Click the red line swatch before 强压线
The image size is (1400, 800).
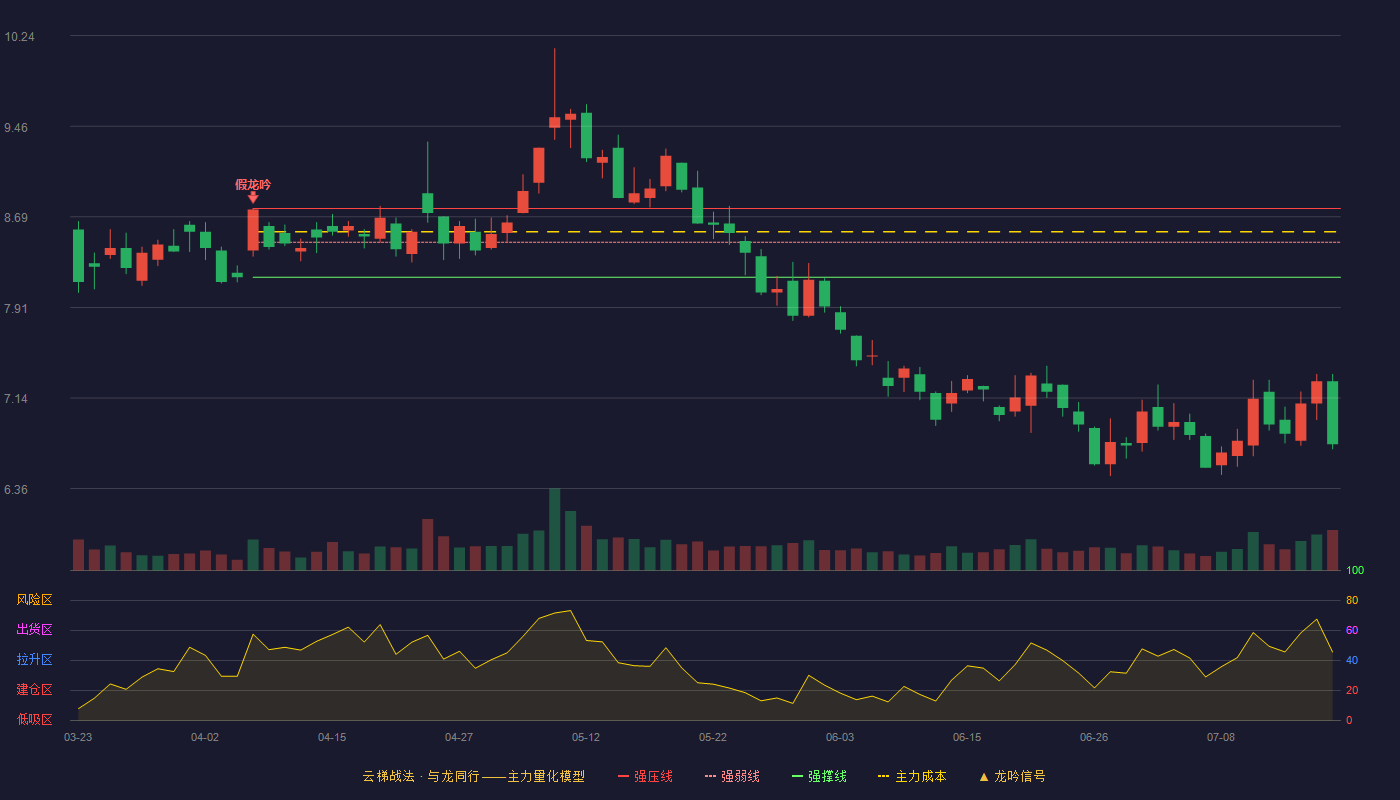coord(623,776)
